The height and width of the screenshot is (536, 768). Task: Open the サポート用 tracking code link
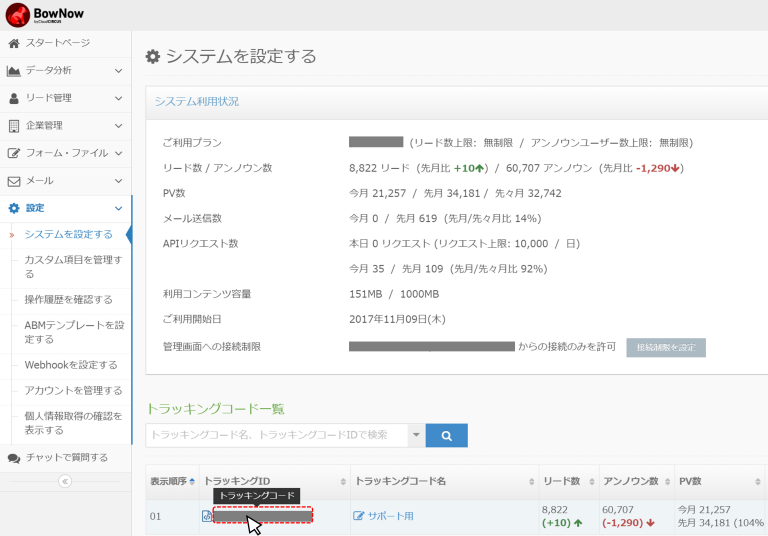390,516
